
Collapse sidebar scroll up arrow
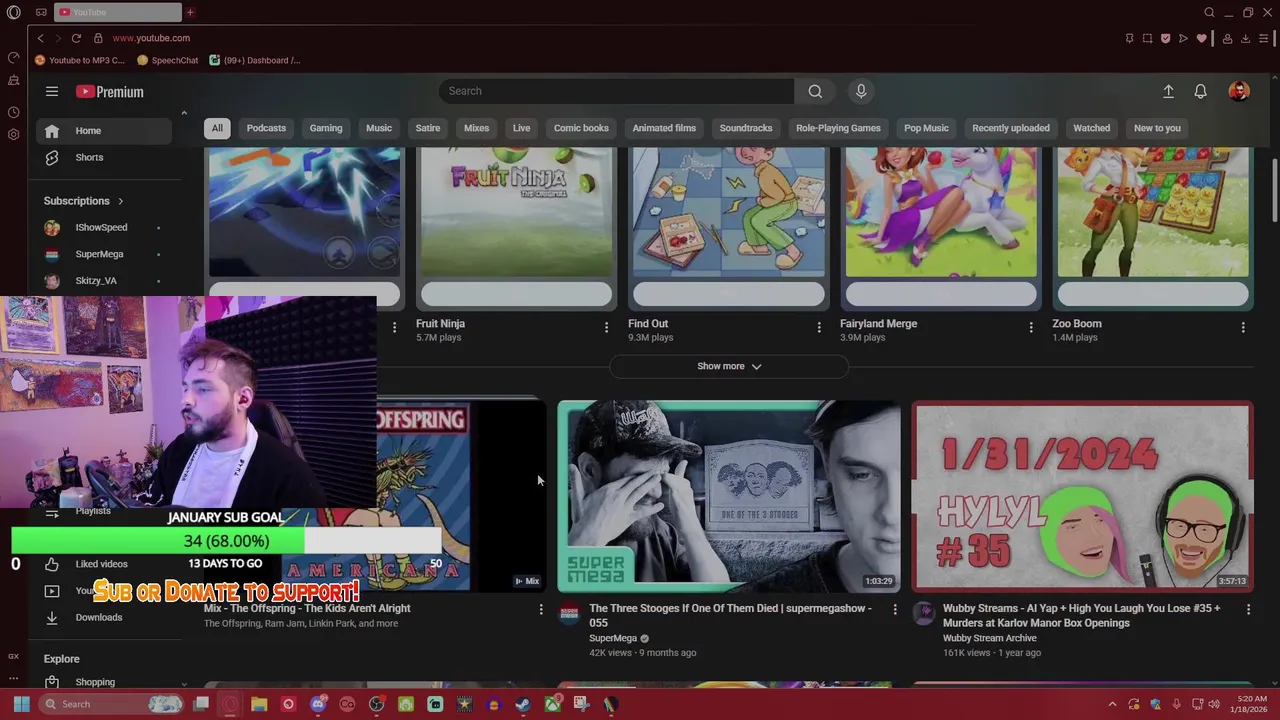point(184,113)
